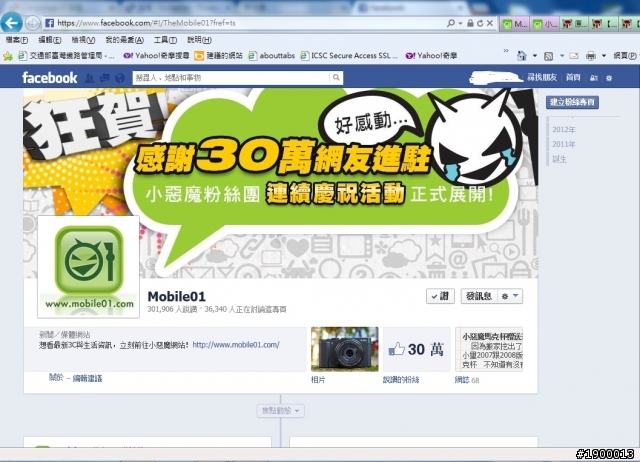The image size is (640, 462).
Task: Jump to 誕生 on timeline
Action: [x=559, y=159]
